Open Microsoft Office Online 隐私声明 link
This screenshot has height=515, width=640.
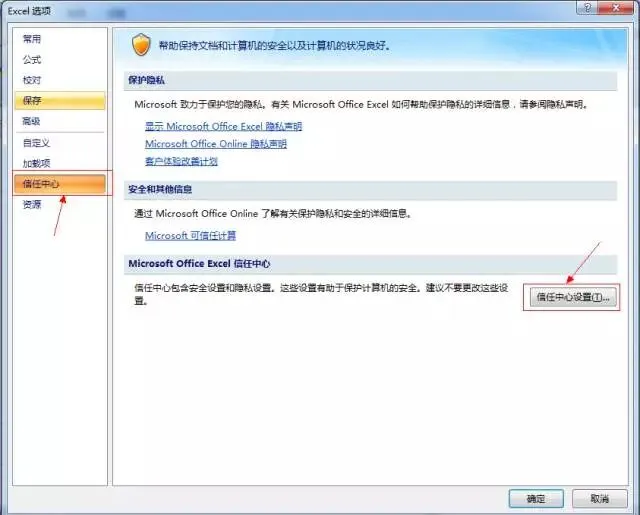(216, 144)
